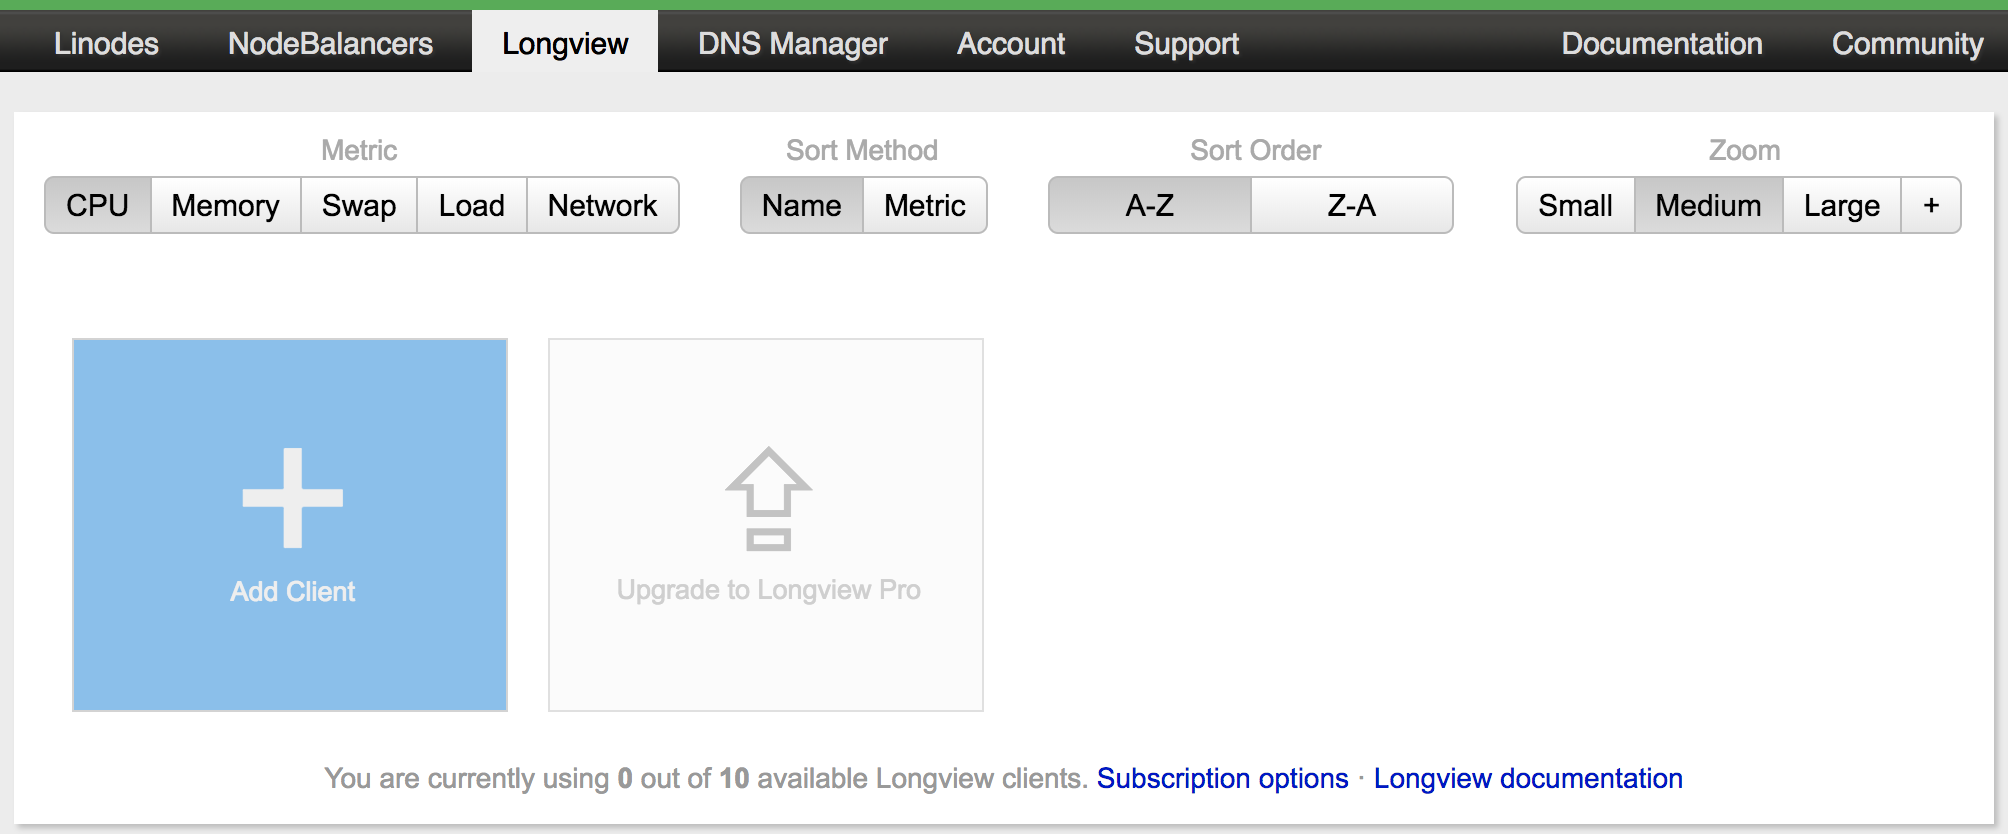Sort clients by Name
This screenshot has height=834, width=2008.
(801, 205)
